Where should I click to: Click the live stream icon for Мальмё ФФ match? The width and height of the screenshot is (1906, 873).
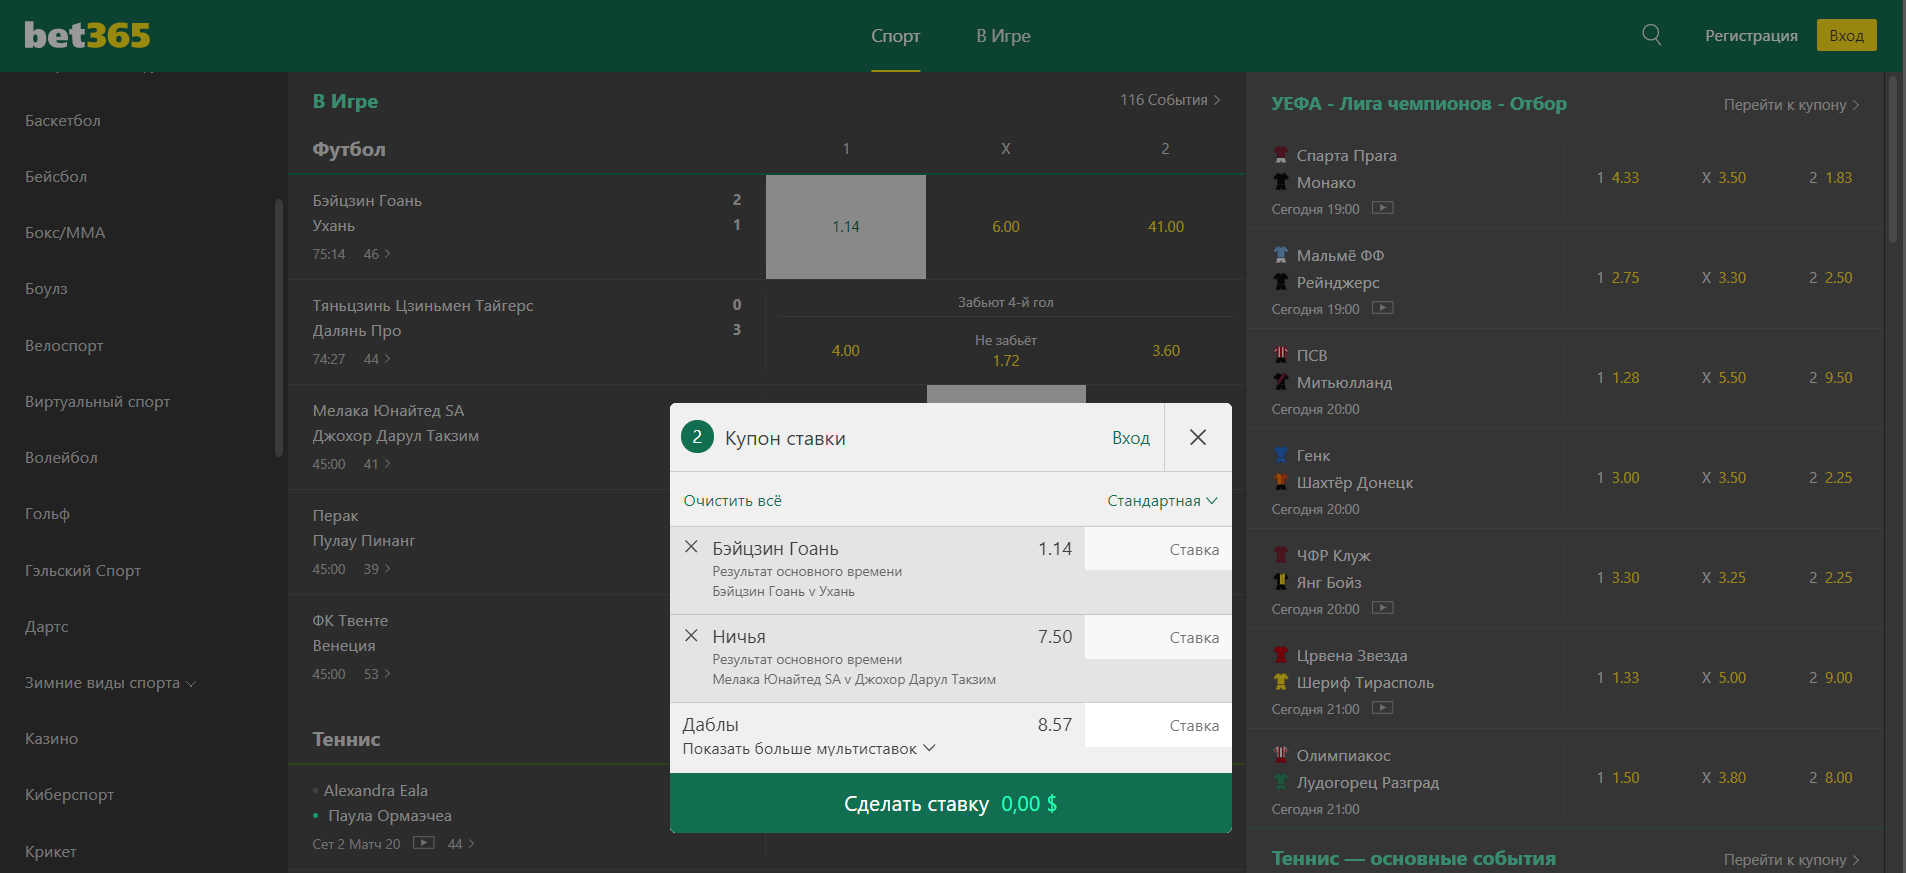click(1383, 308)
